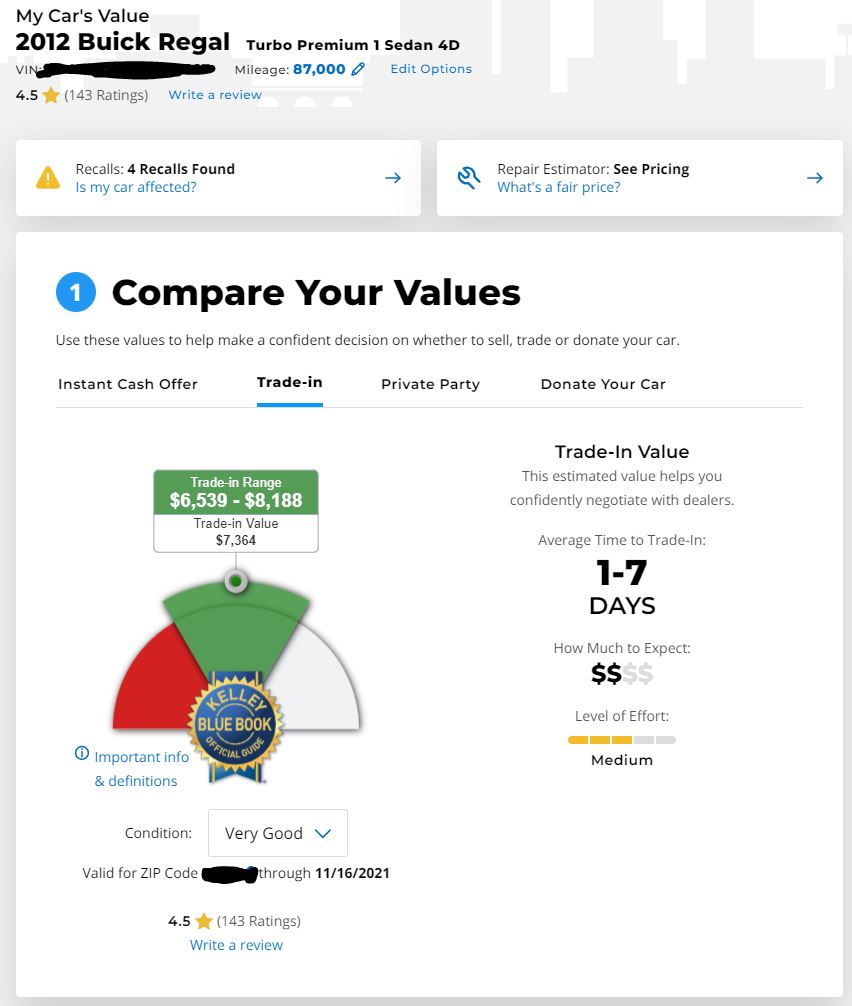The height and width of the screenshot is (1006, 852).
Task: Click the pencil icon to edit mileage
Action: click(x=359, y=69)
